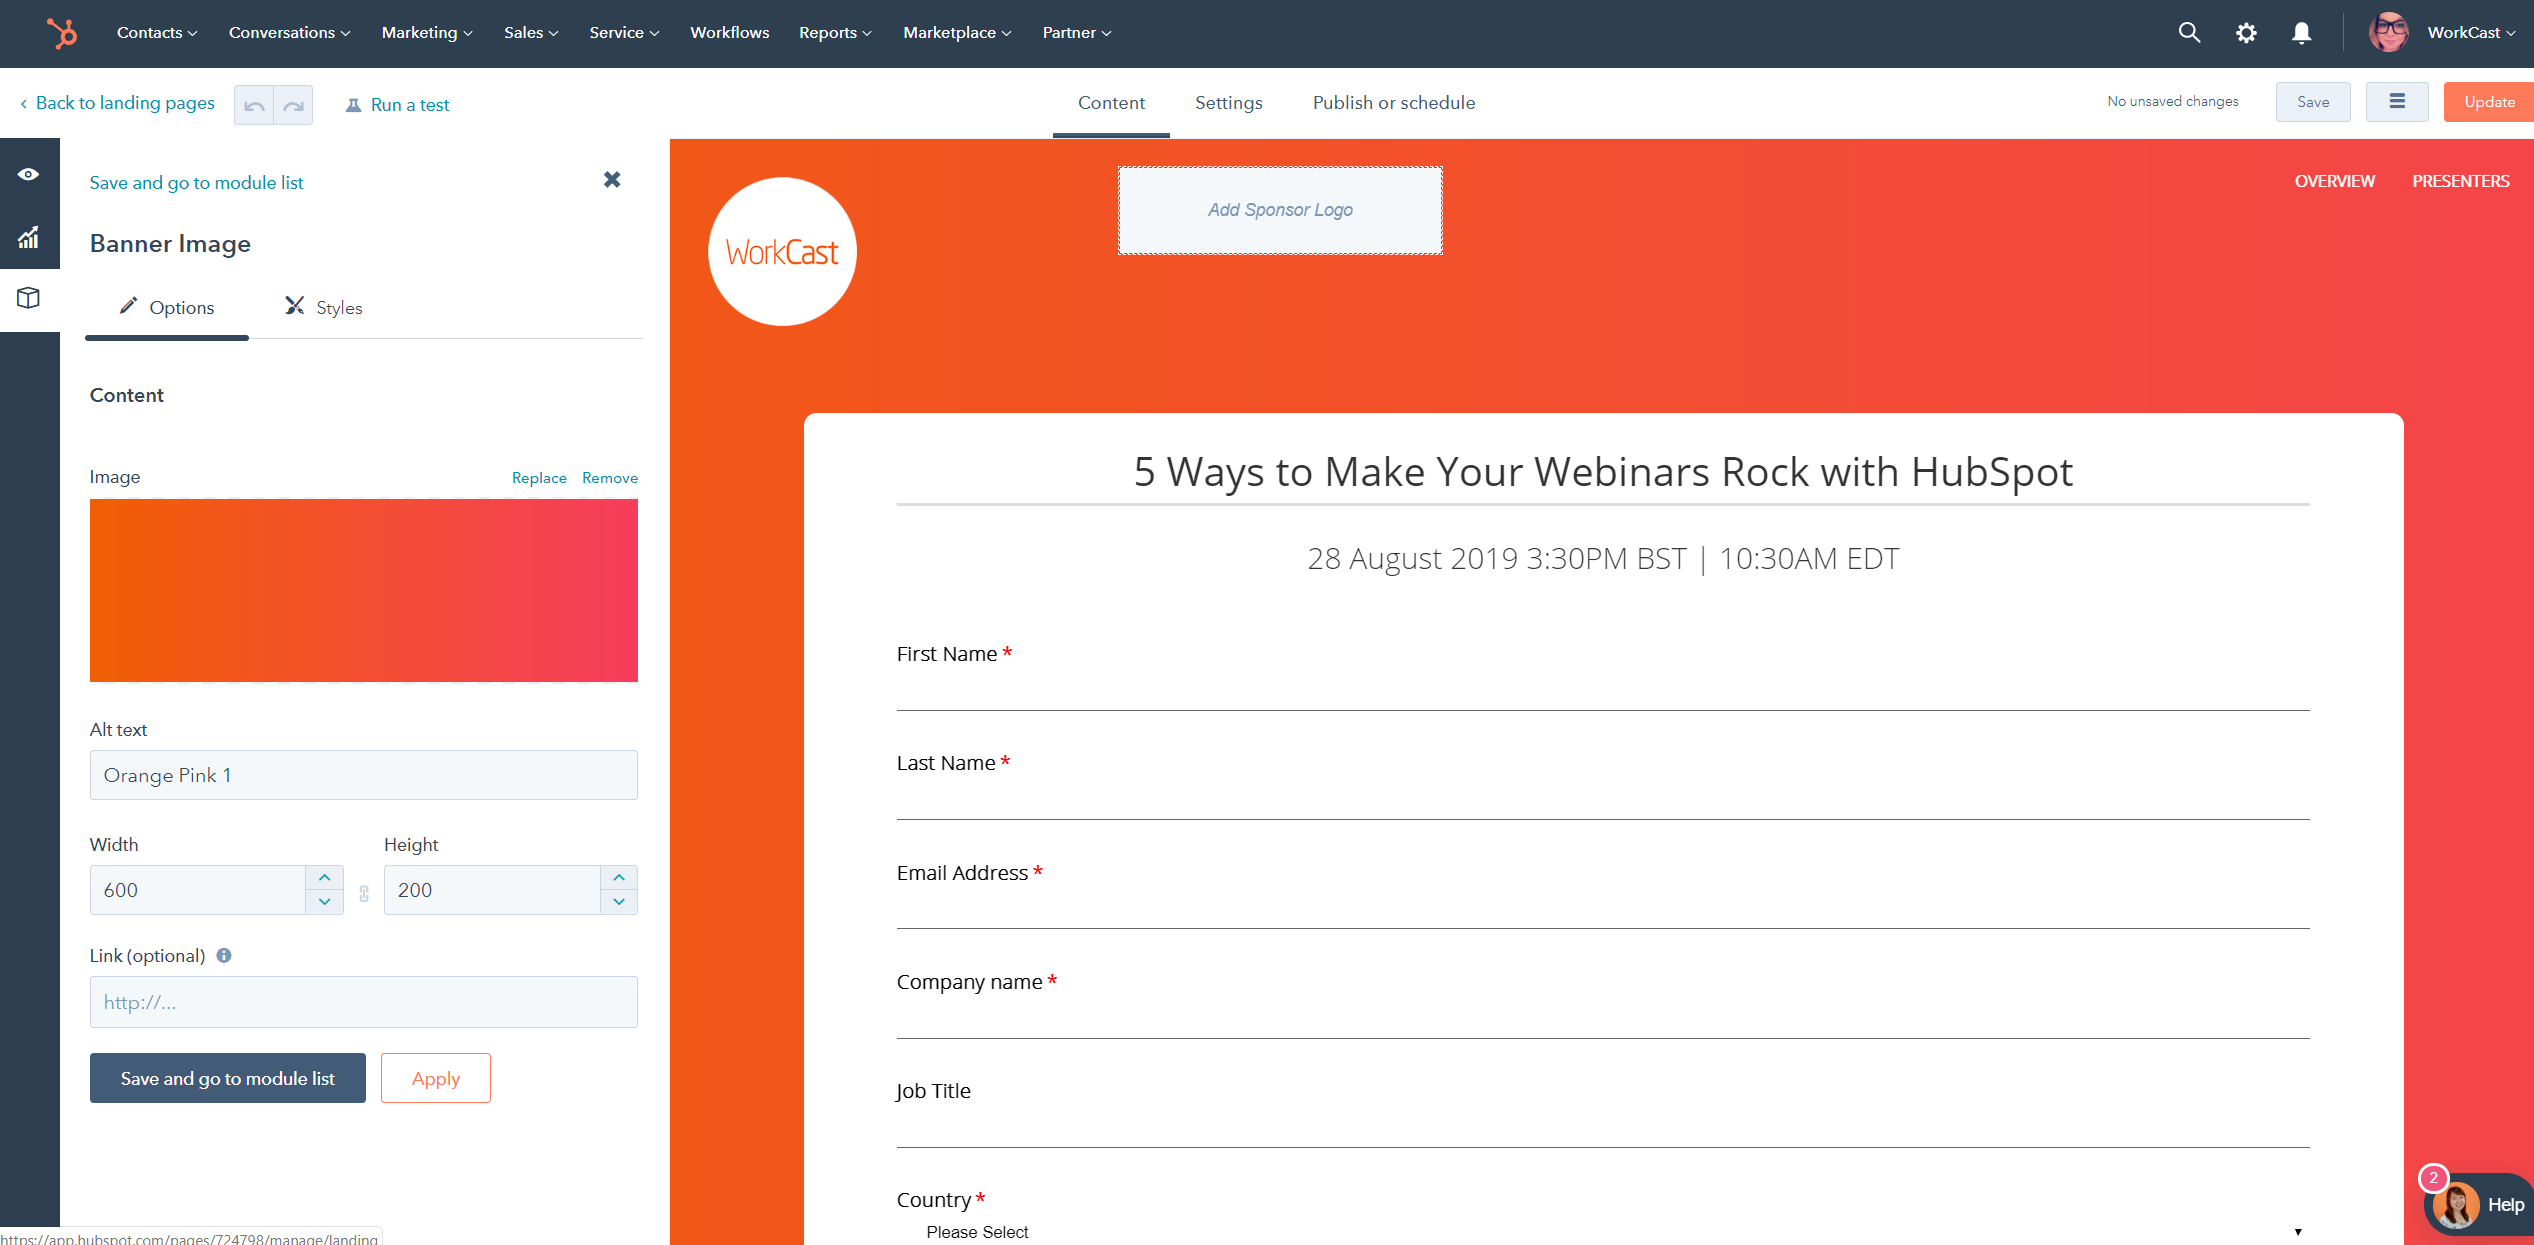Select the Styles tab

coord(324,307)
